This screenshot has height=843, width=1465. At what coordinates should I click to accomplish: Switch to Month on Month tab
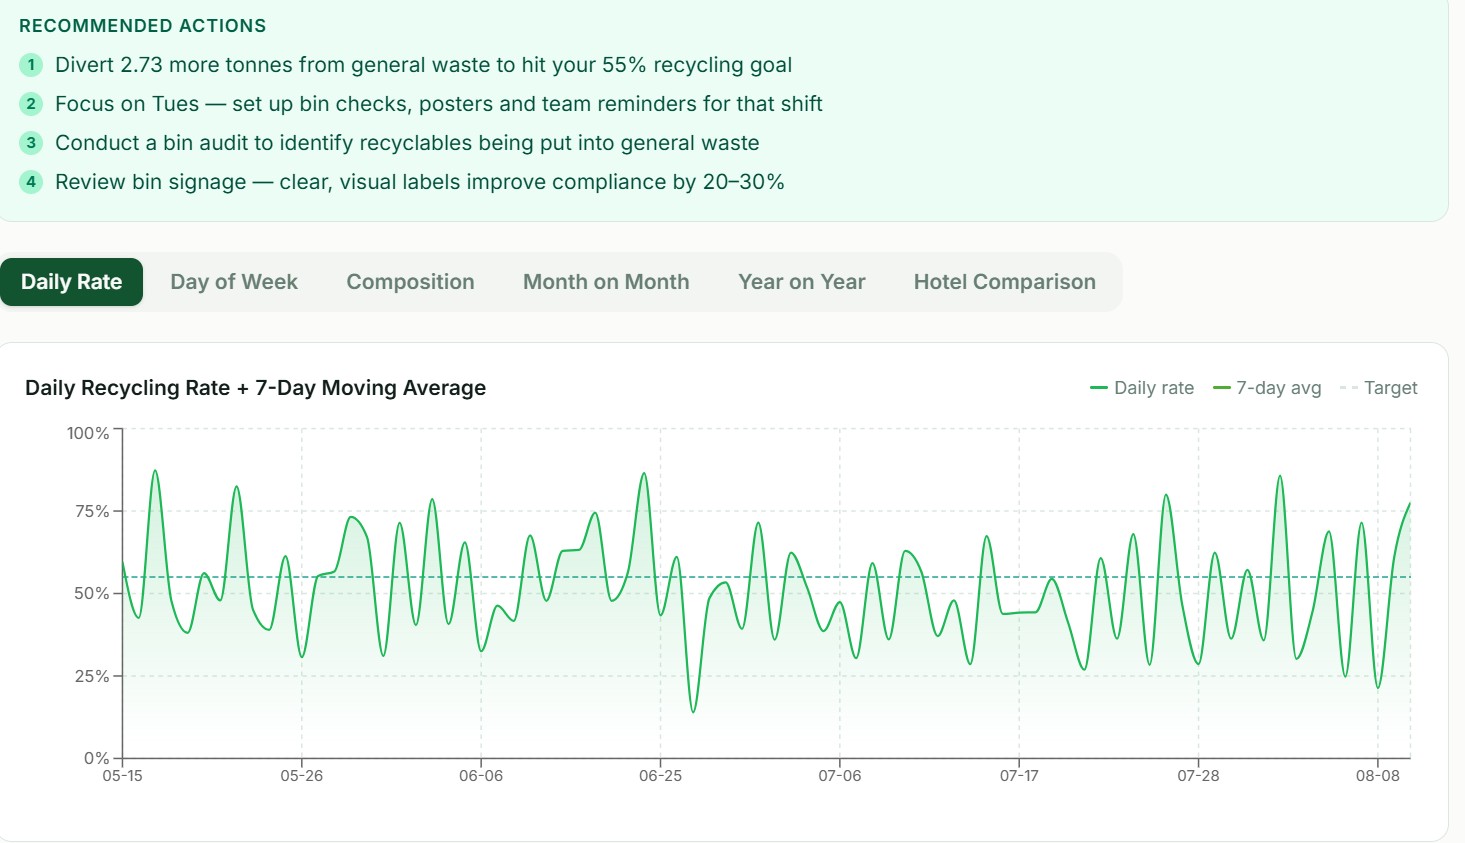[x=606, y=282]
